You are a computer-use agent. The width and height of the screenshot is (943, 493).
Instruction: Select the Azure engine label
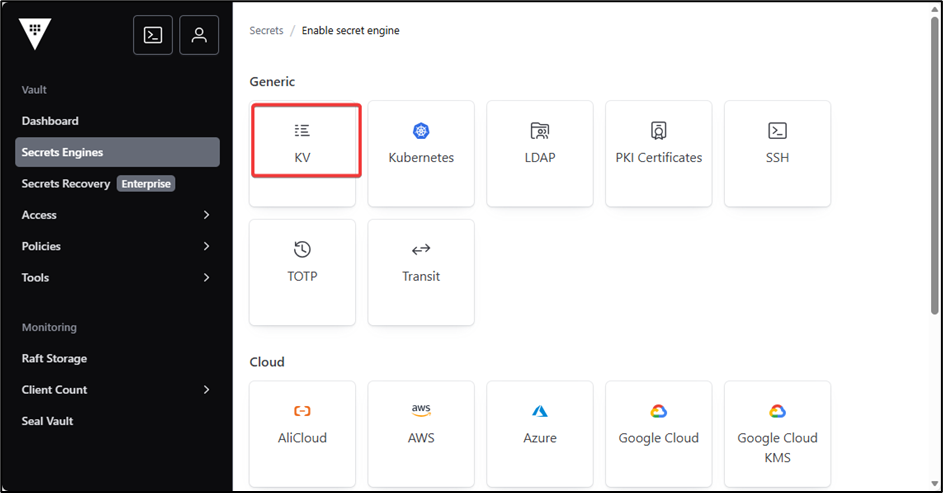[x=540, y=438]
